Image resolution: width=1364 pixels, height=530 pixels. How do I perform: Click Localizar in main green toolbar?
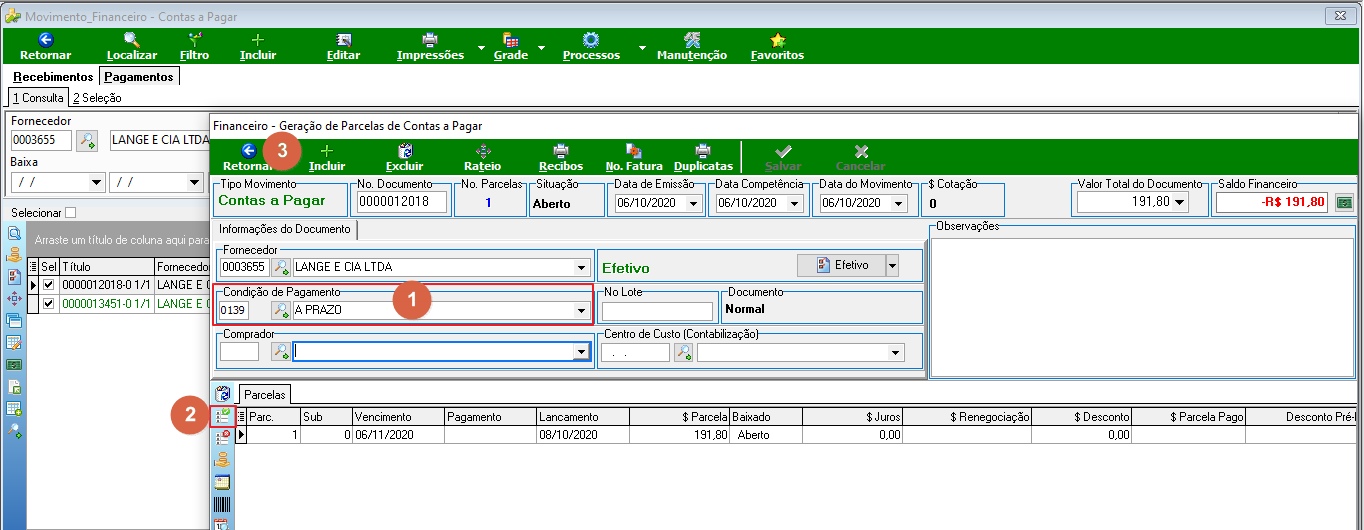pyautogui.click(x=132, y=47)
